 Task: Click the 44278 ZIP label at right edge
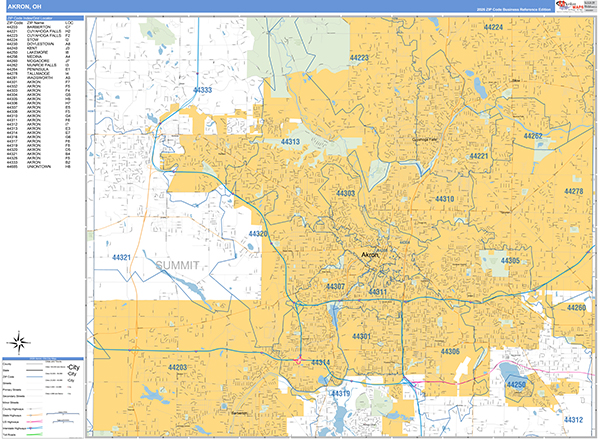tap(574, 191)
